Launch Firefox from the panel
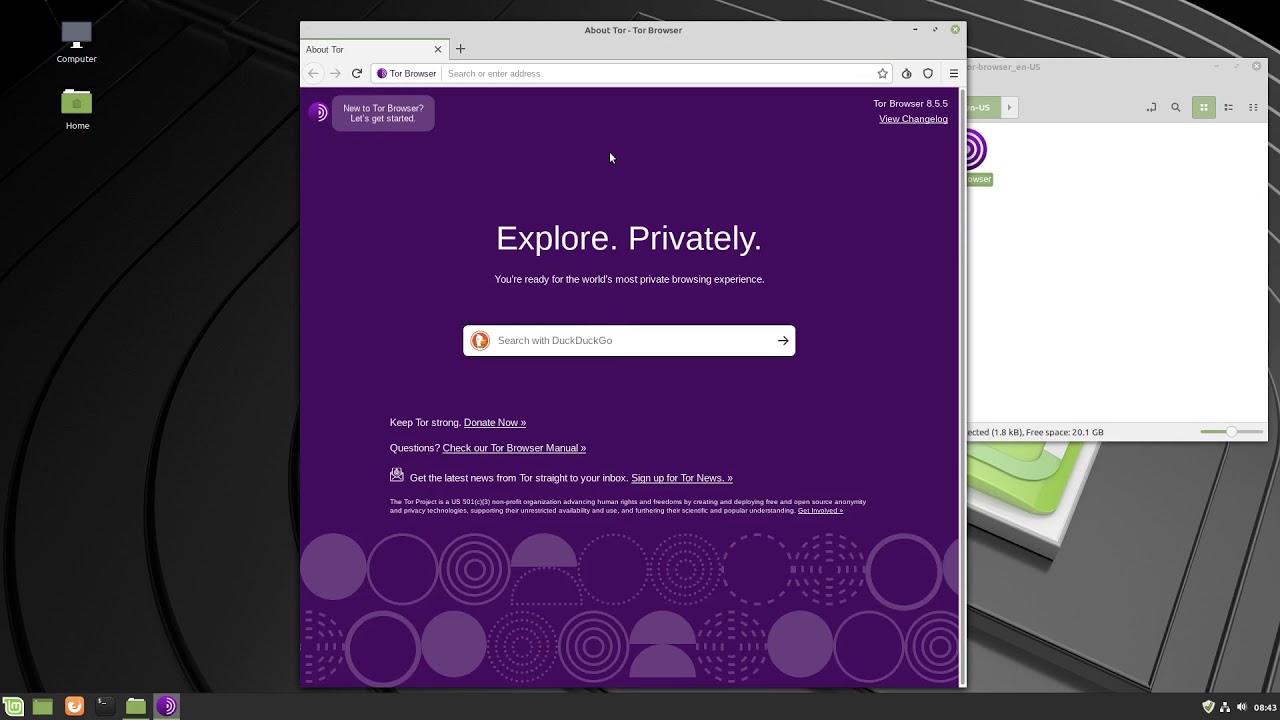 74,706
